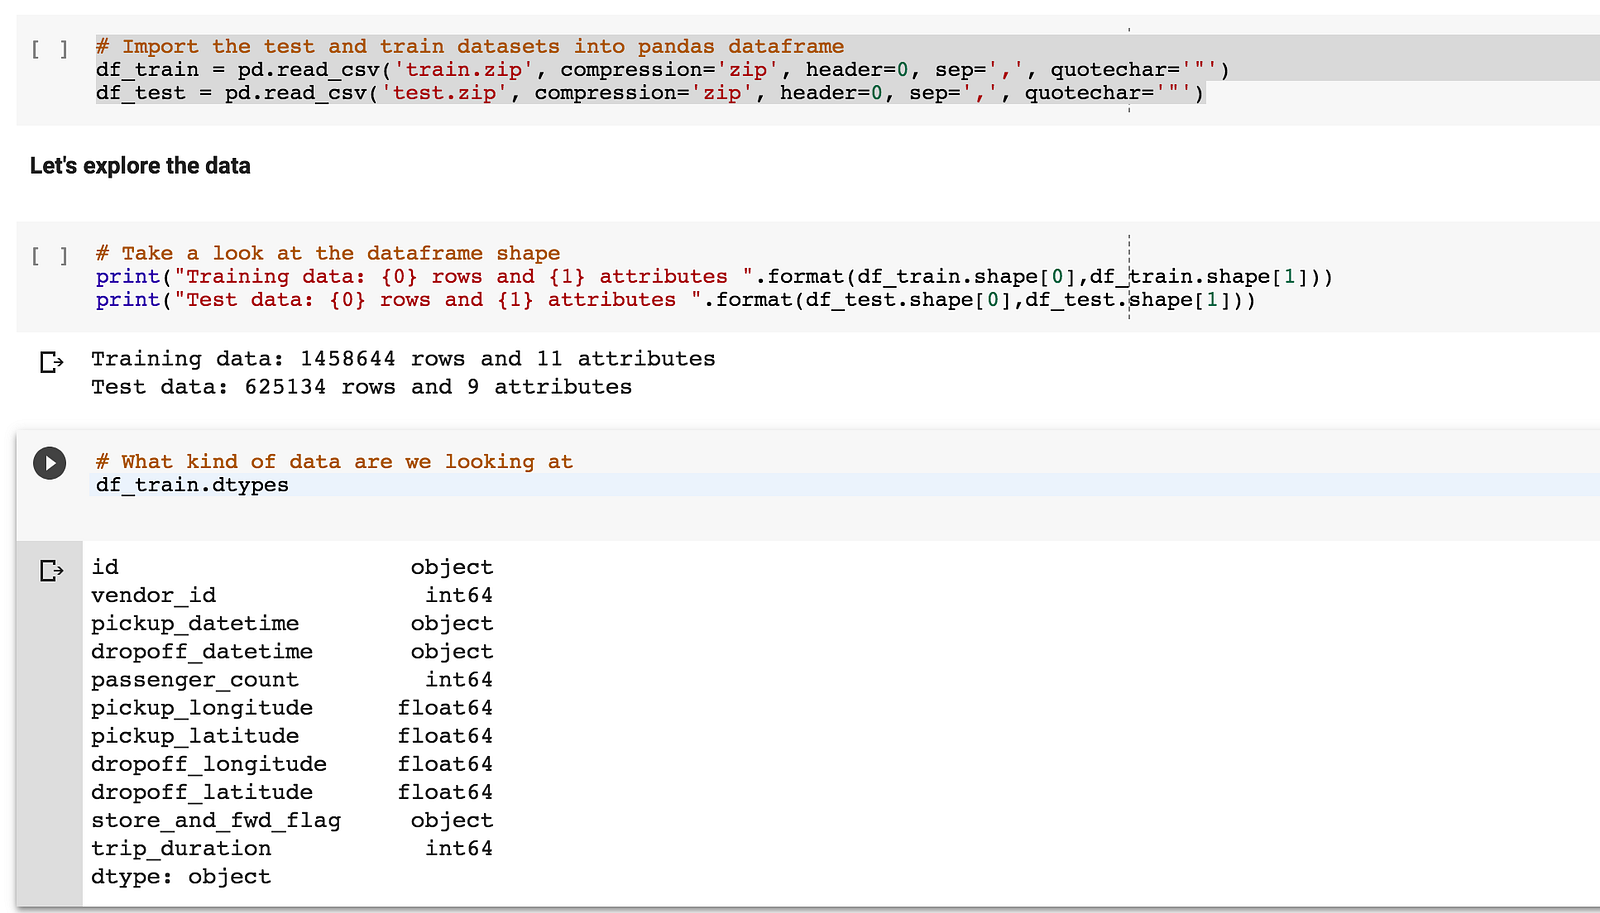
Task: Click the output icon beside Training data results
Action: [51, 361]
